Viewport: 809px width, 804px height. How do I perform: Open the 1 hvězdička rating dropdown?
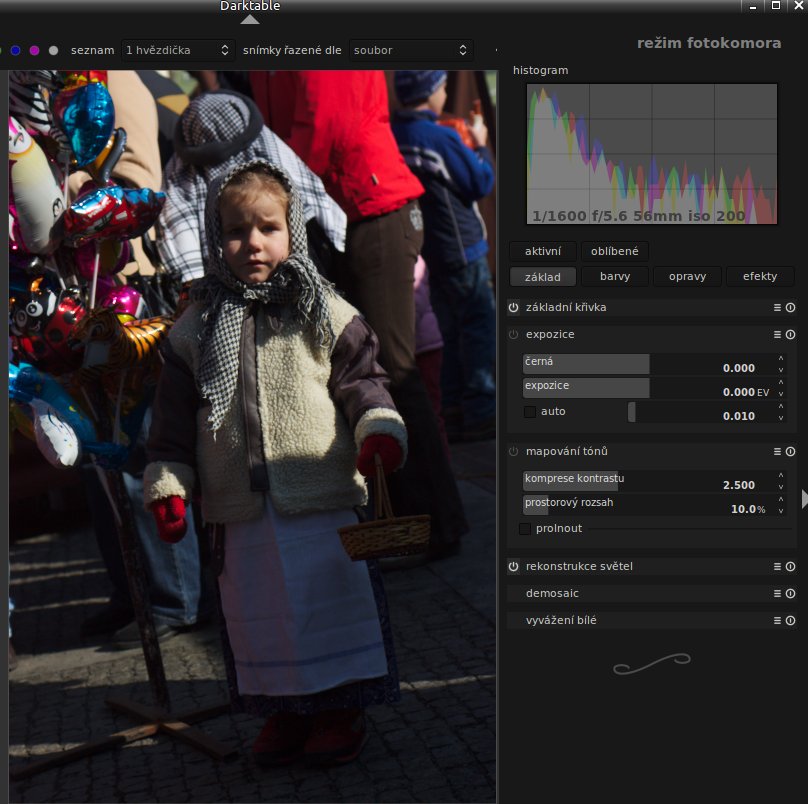pos(178,50)
